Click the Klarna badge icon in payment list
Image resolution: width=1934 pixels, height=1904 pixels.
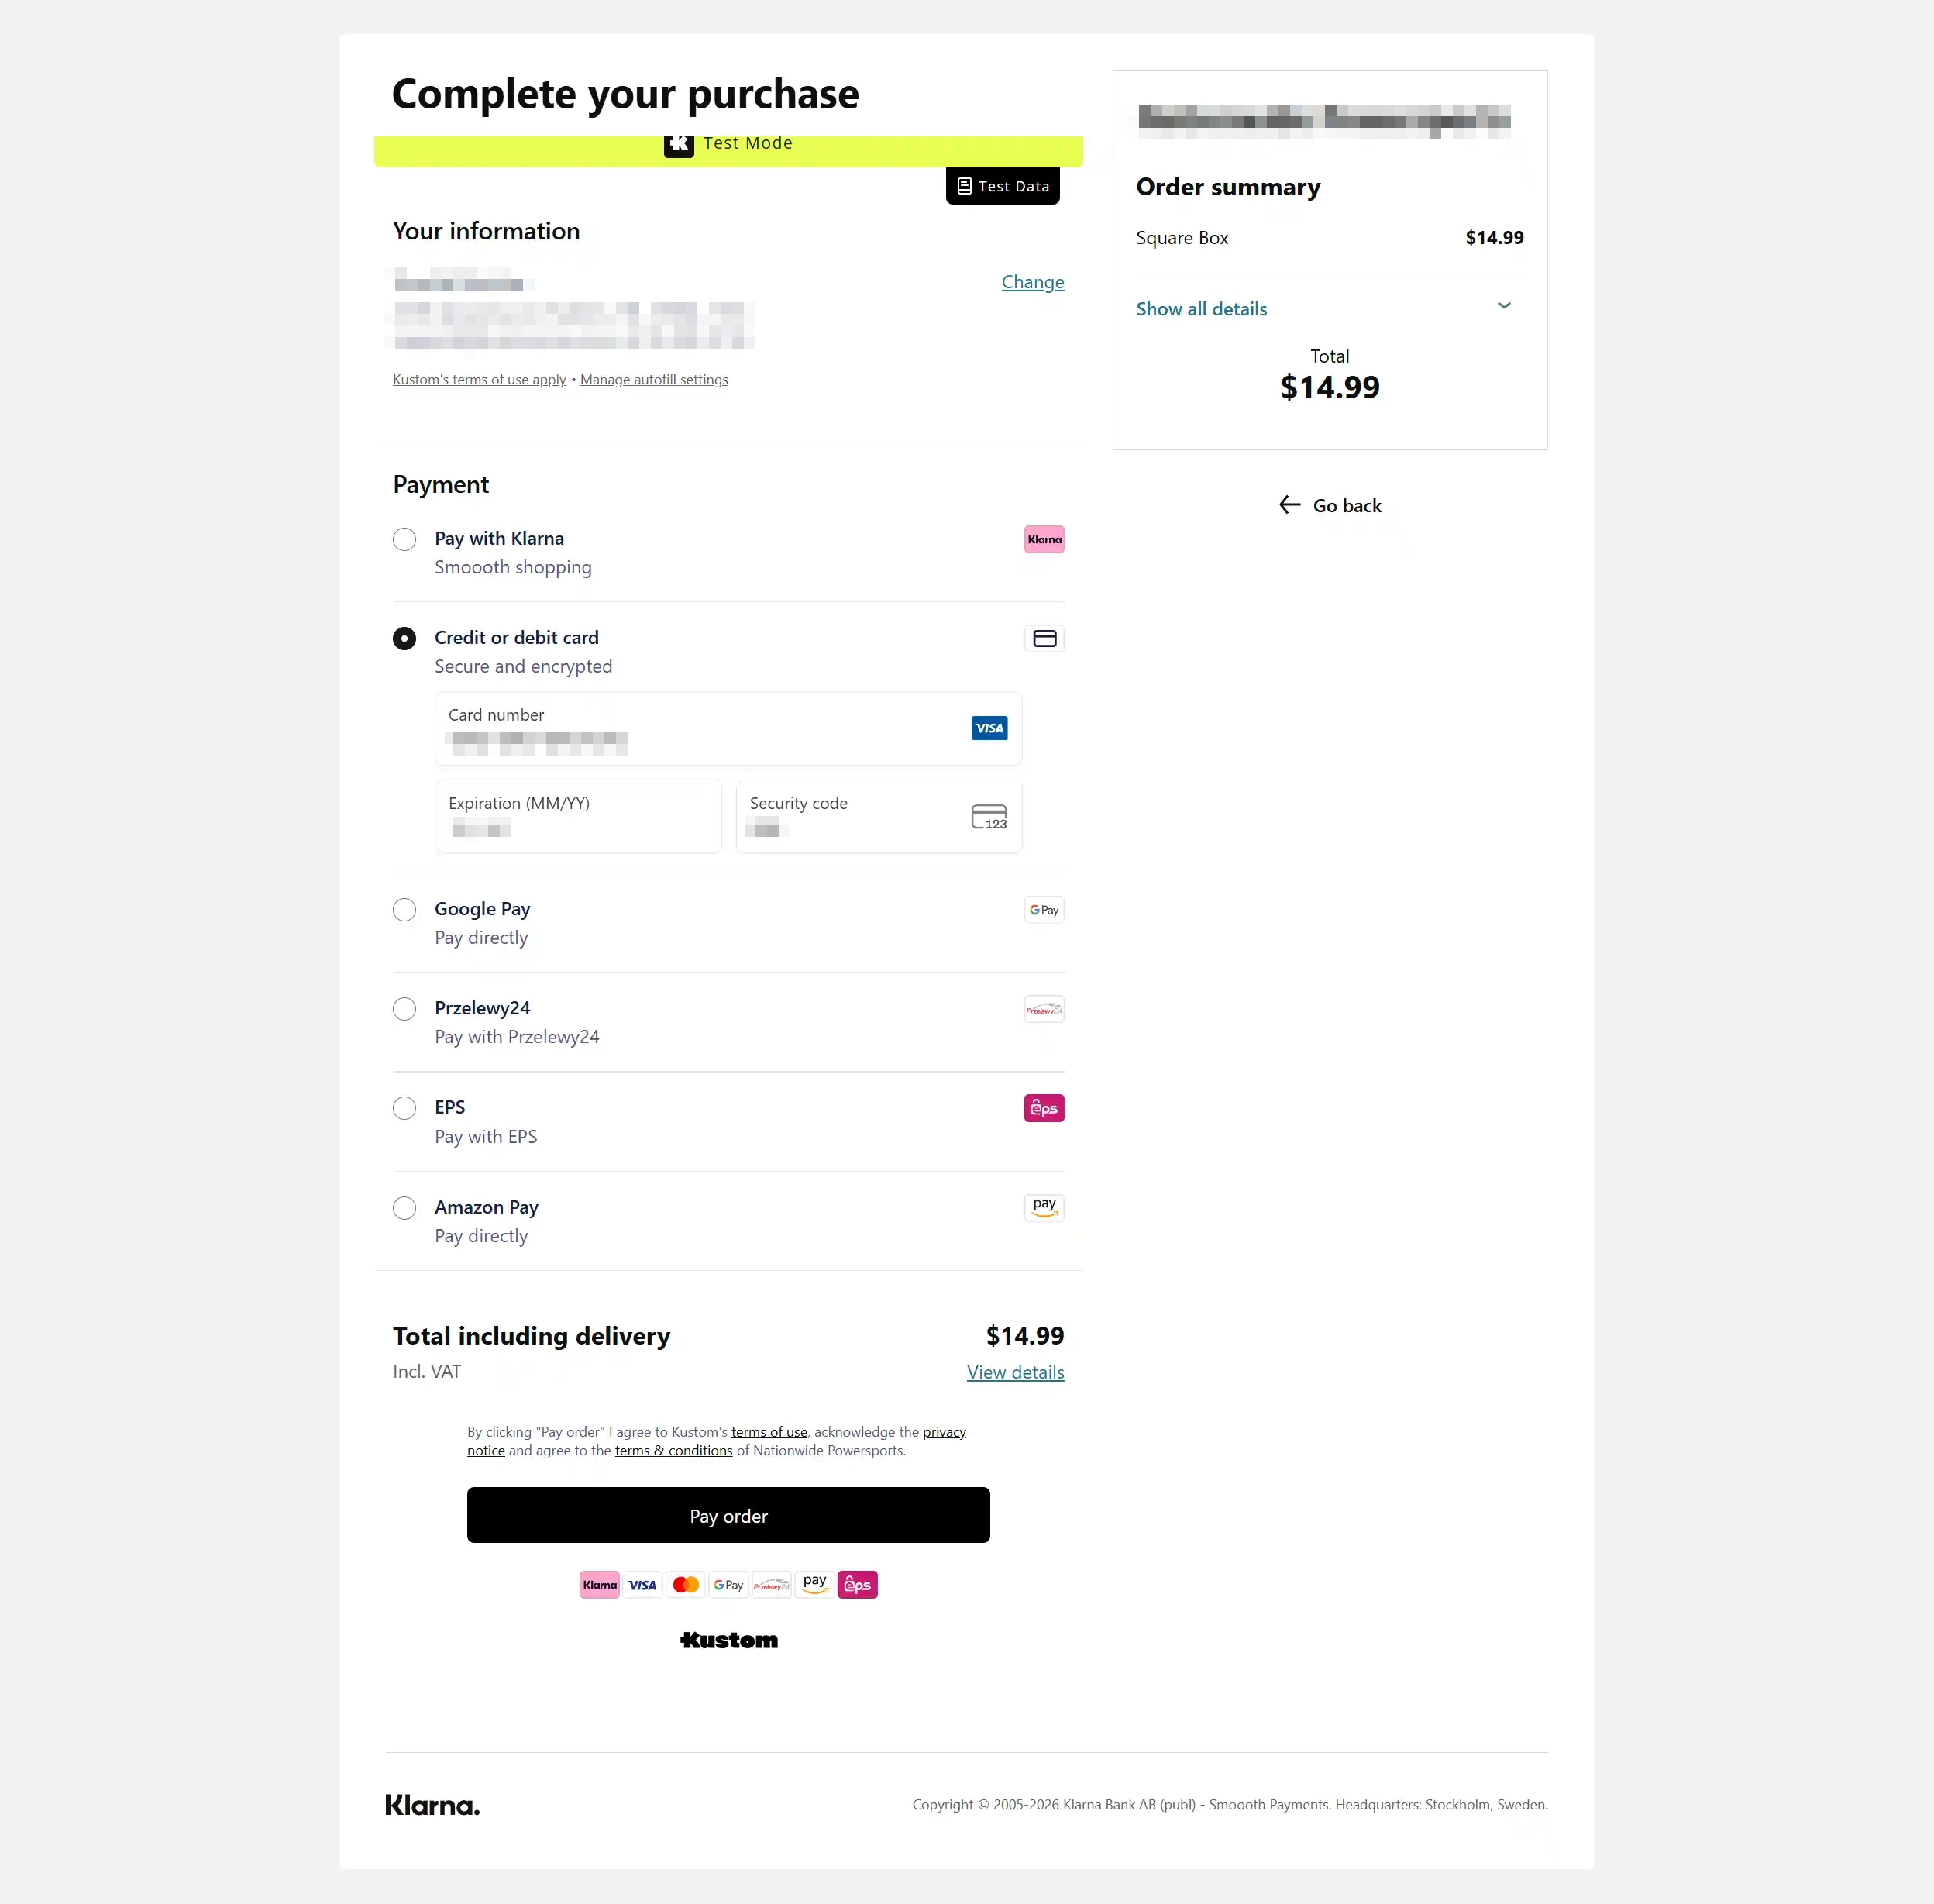point(1044,539)
